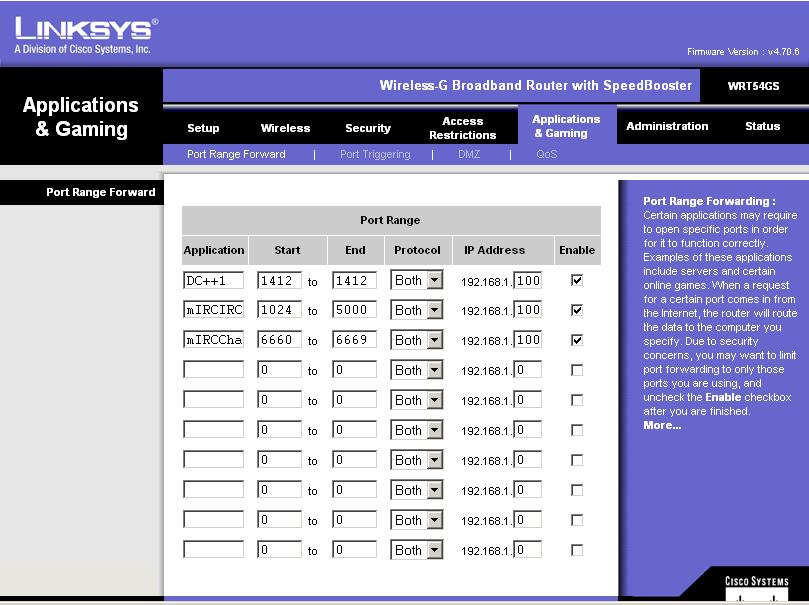
Task: Click the Protocol column header
Action: pos(417,250)
